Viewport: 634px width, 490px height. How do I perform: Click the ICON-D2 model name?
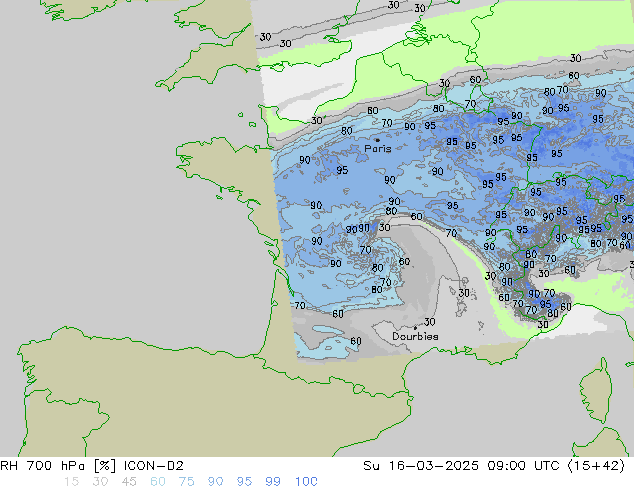coord(154,466)
